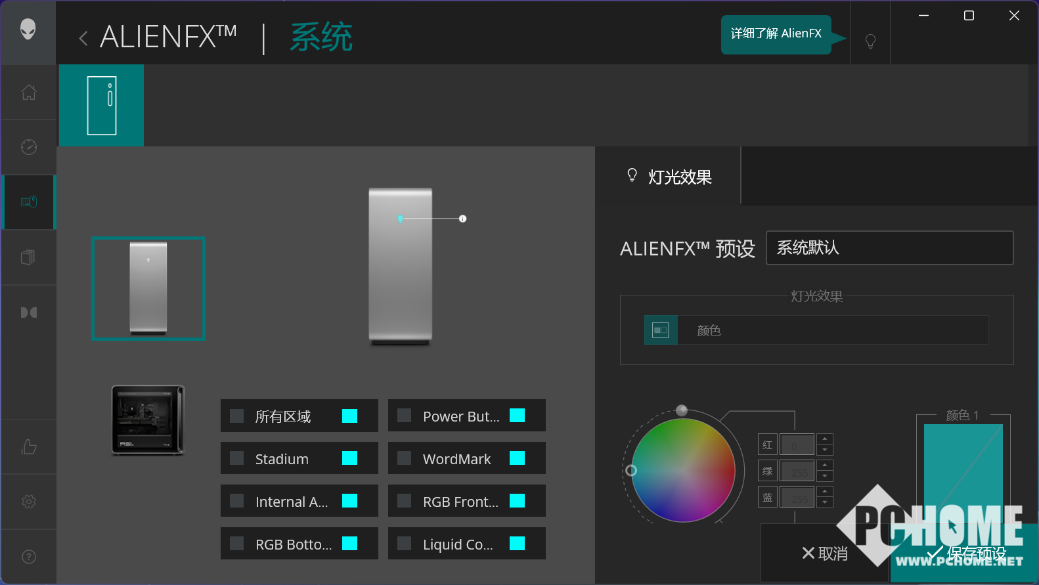Viewport: 1039px width, 585px height.
Task: Minimize the Alienware Command Center window
Action: tap(924, 15)
